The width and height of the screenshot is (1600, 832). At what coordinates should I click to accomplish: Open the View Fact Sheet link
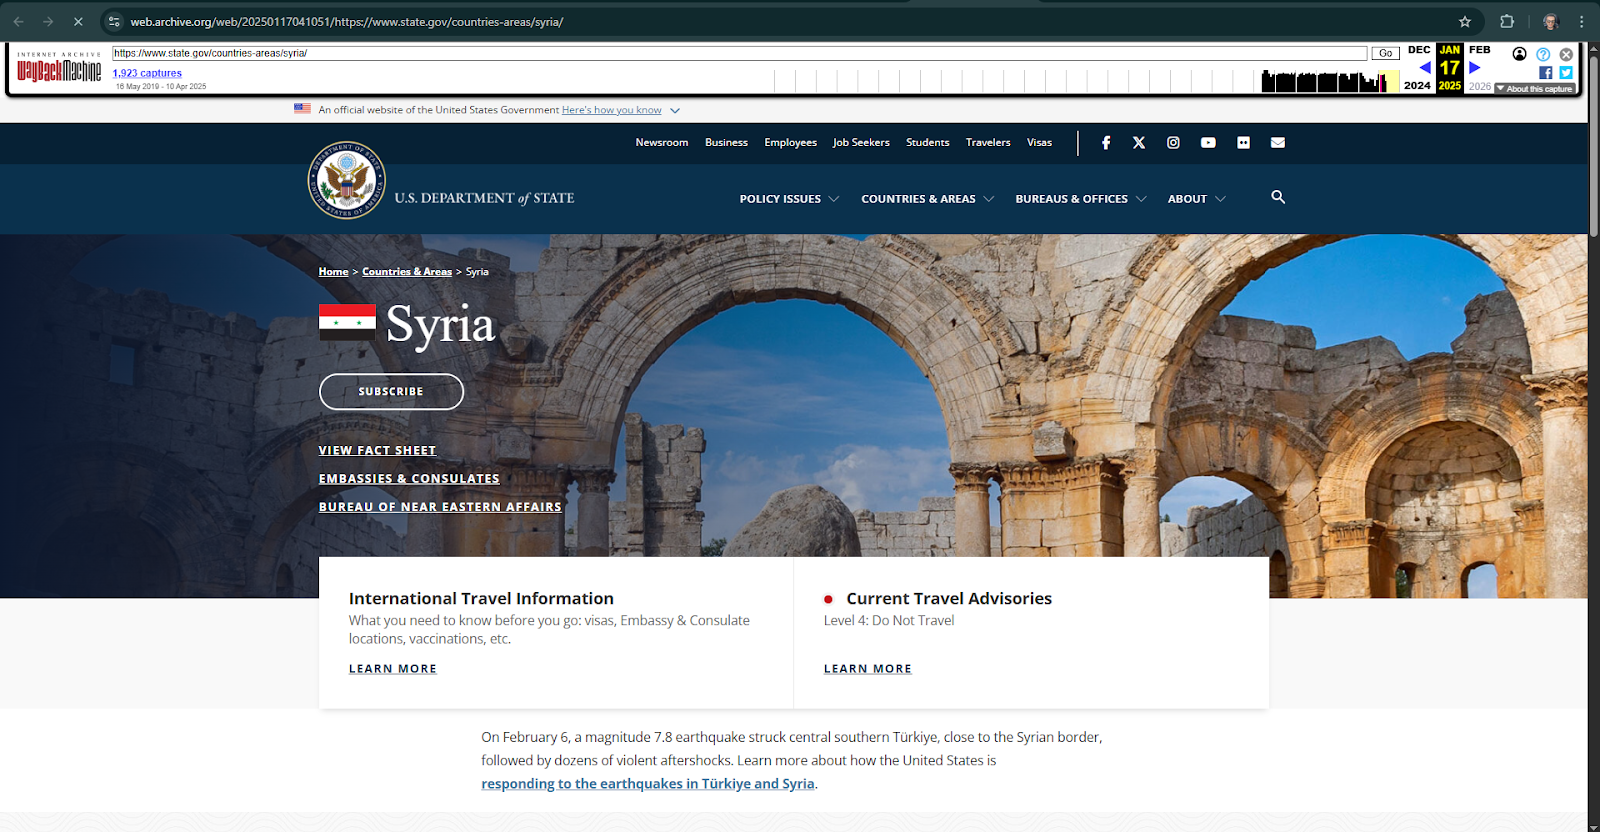tap(377, 451)
